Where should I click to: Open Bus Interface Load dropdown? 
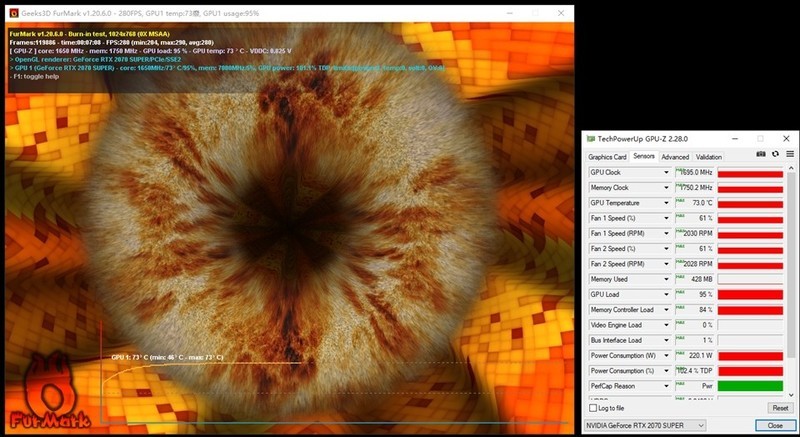tap(666, 341)
